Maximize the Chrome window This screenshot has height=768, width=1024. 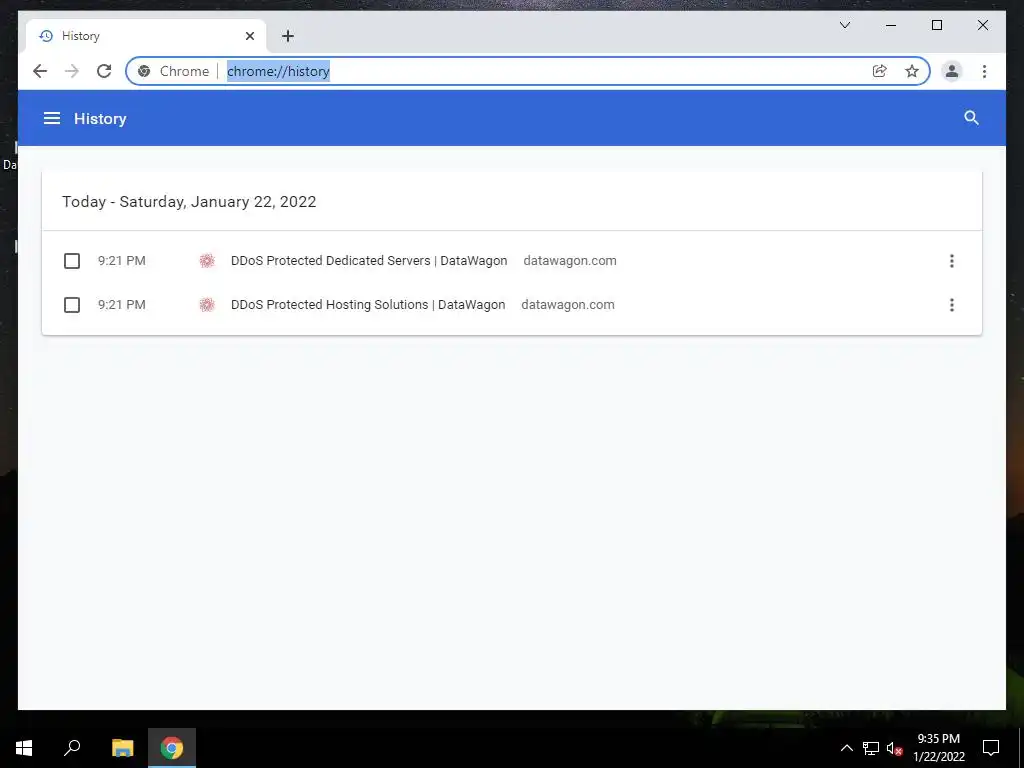tap(936, 25)
